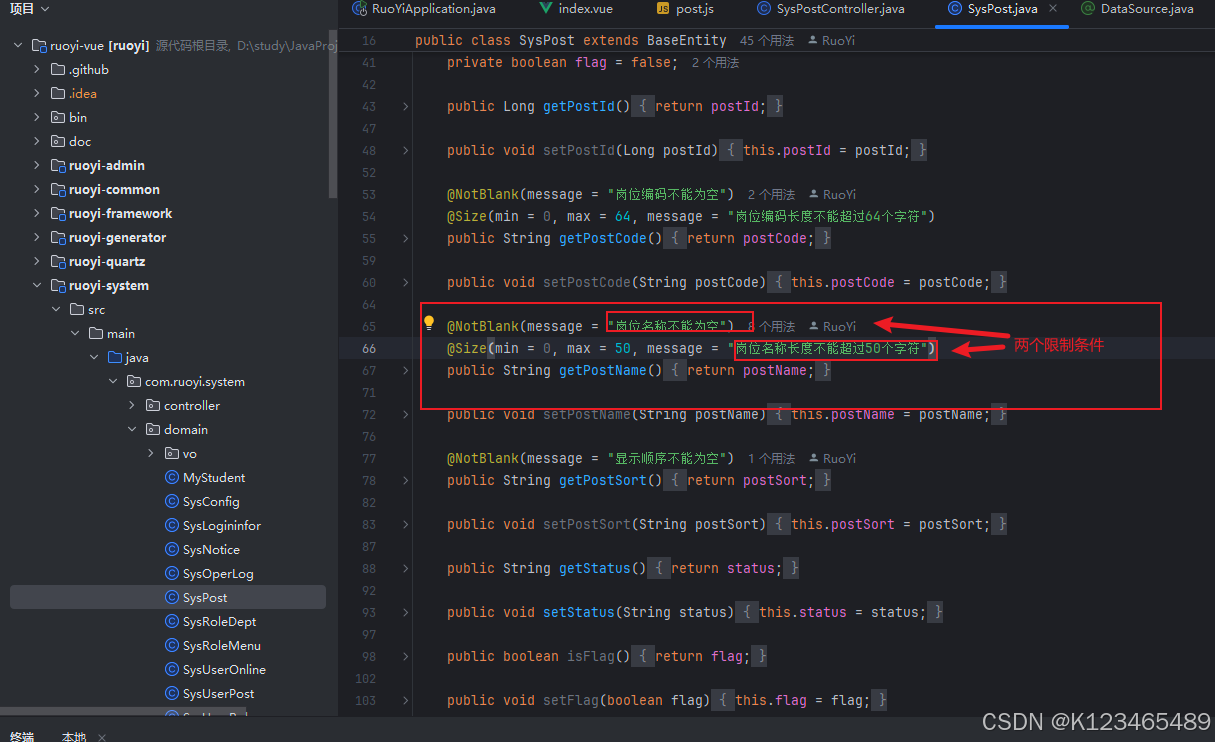The height and width of the screenshot is (742, 1215).
Task: Select SysPost in project tree
Action: pyautogui.click(x=168, y=598)
